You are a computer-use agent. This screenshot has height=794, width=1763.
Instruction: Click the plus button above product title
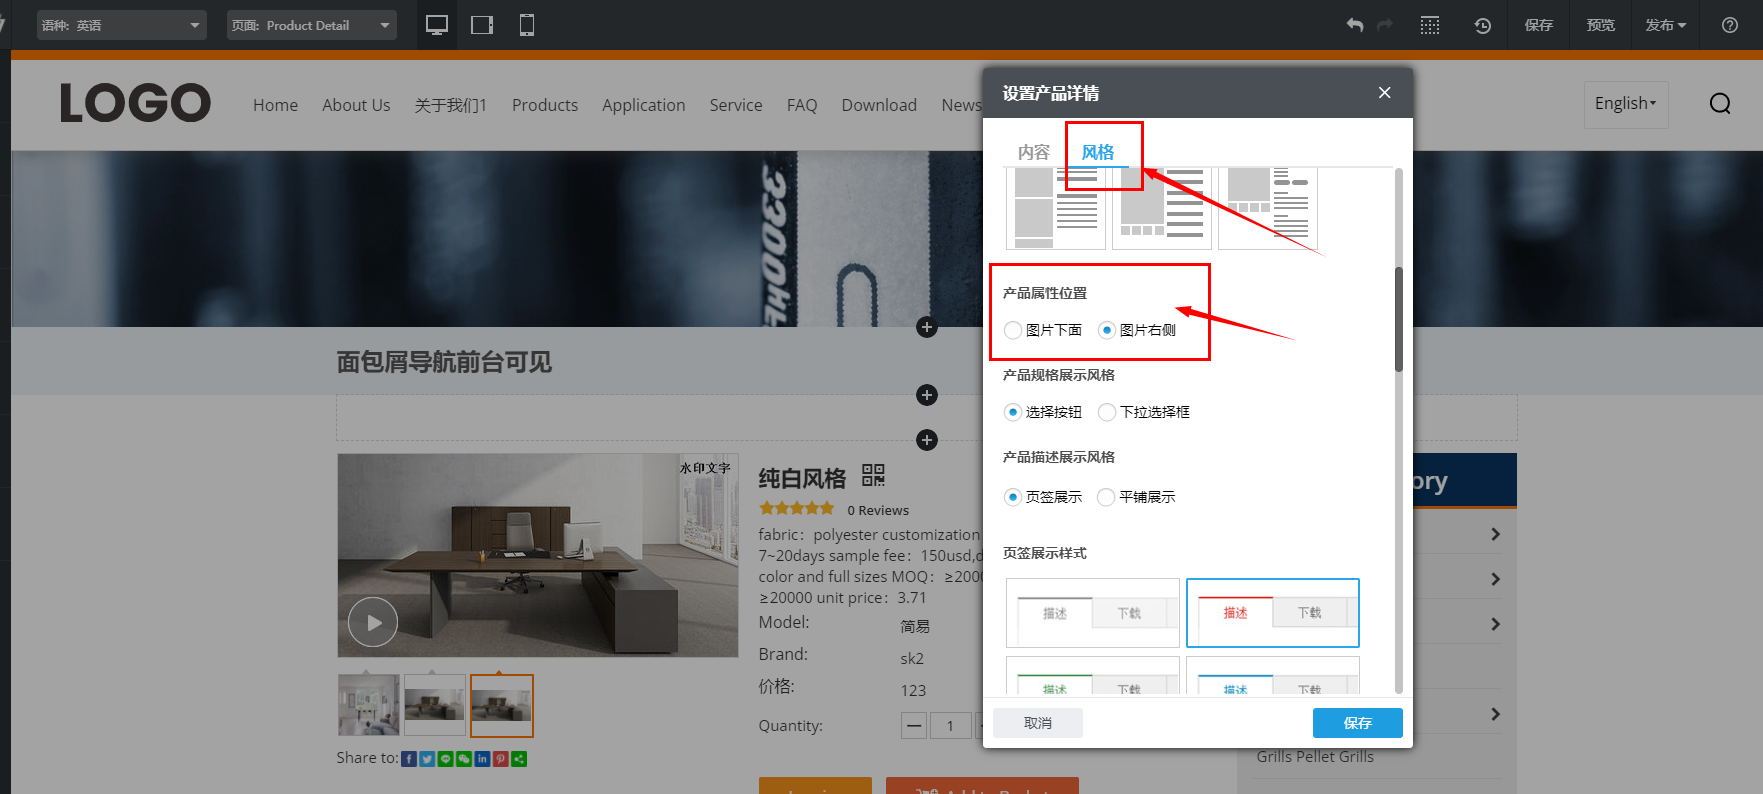tap(927, 440)
